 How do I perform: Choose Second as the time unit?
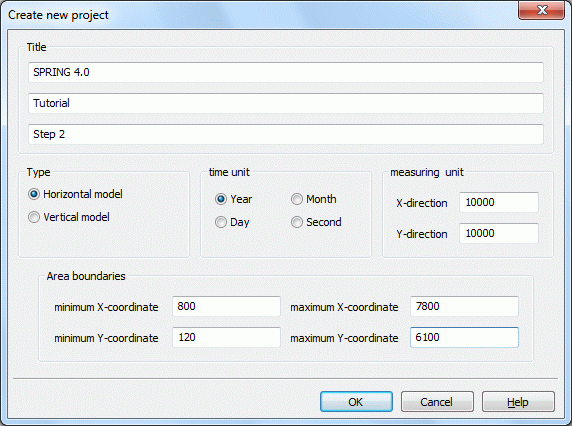tap(297, 222)
